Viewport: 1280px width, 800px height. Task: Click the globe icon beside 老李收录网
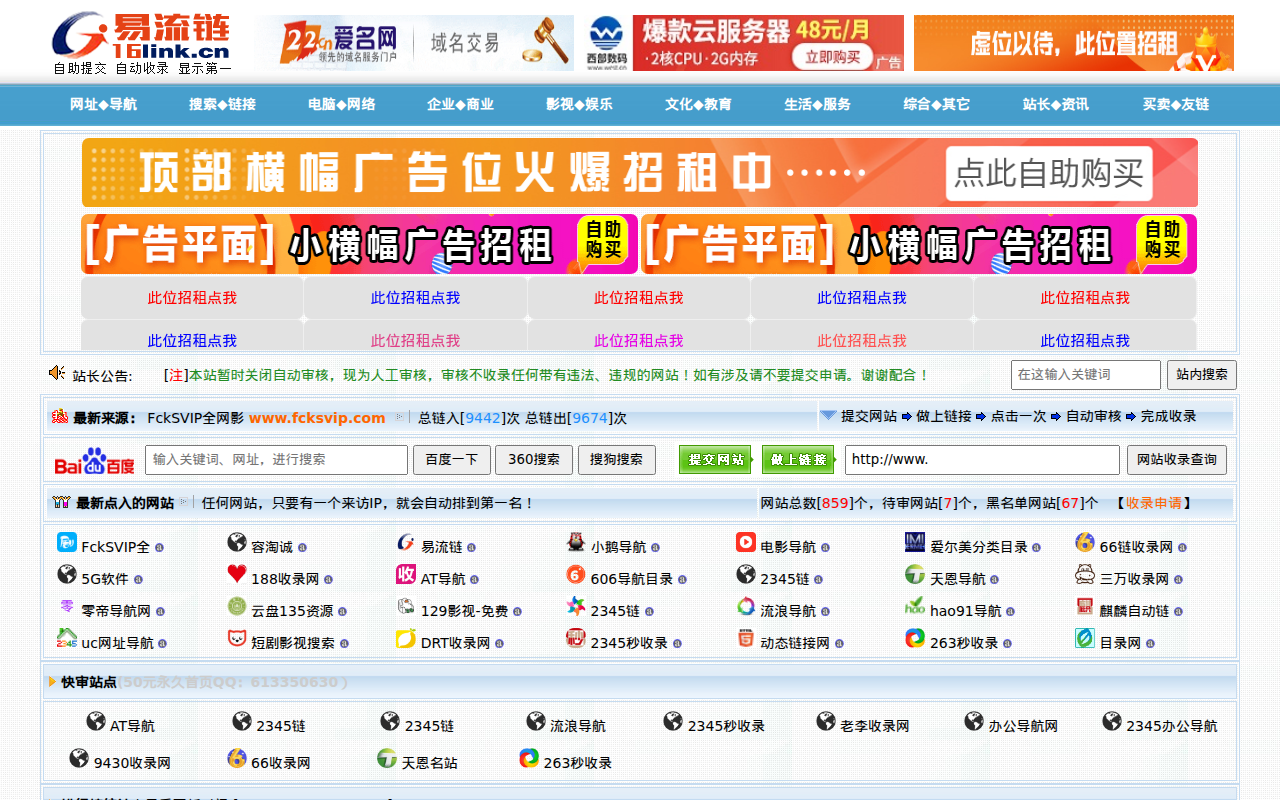[x=826, y=722]
